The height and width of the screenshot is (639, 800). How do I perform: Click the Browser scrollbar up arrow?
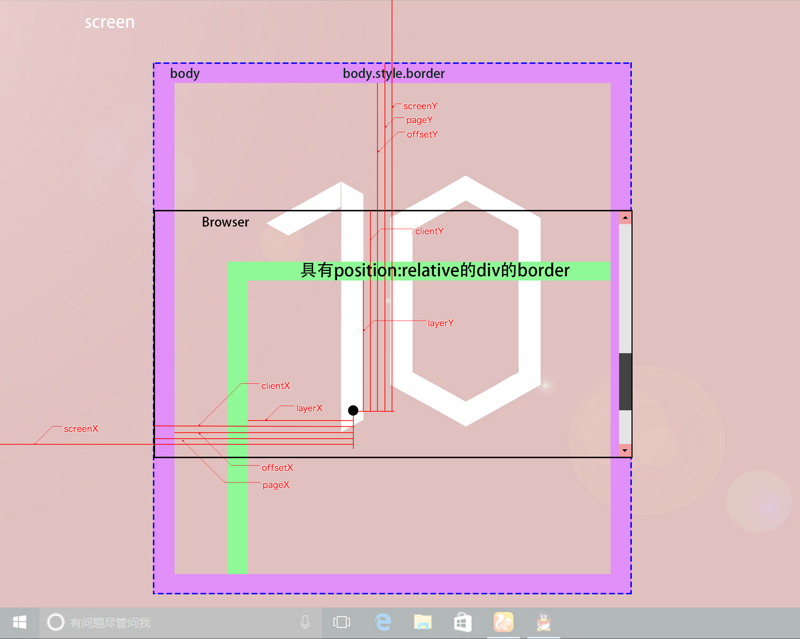pyautogui.click(x=625, y=218)
